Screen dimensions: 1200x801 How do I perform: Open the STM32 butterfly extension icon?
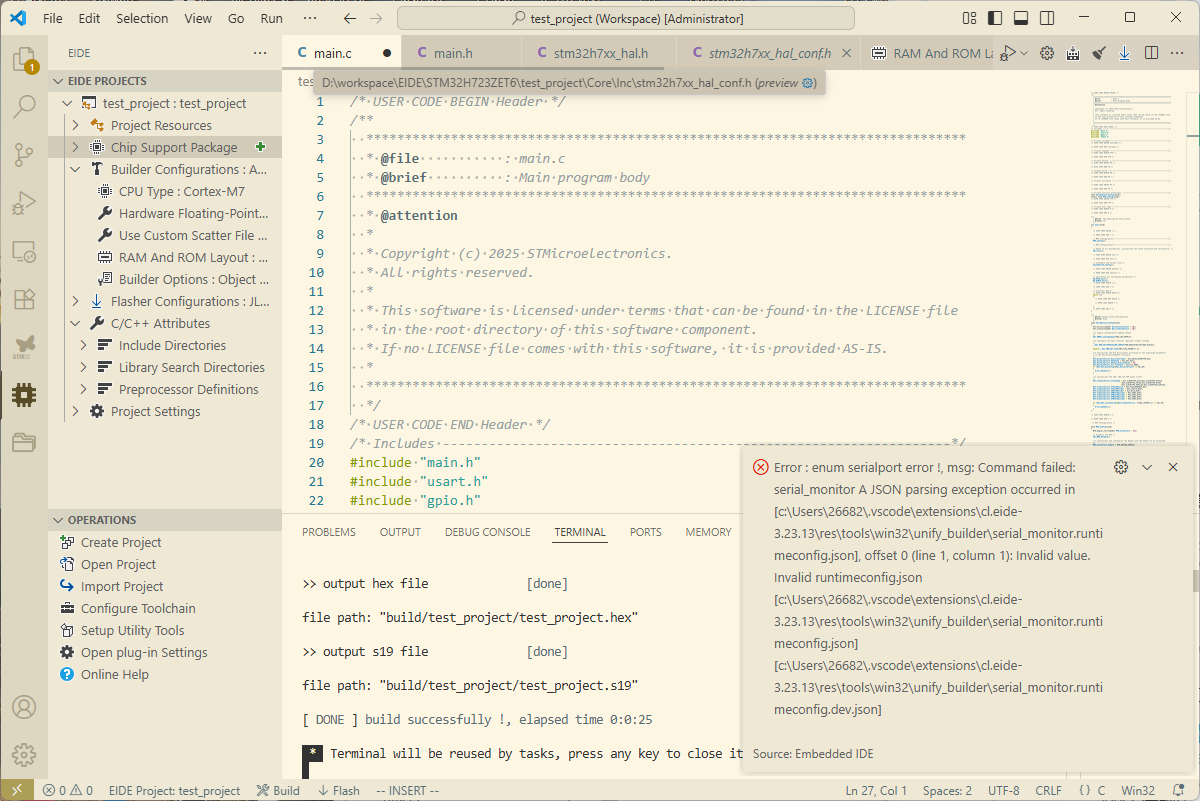(24, 347)
